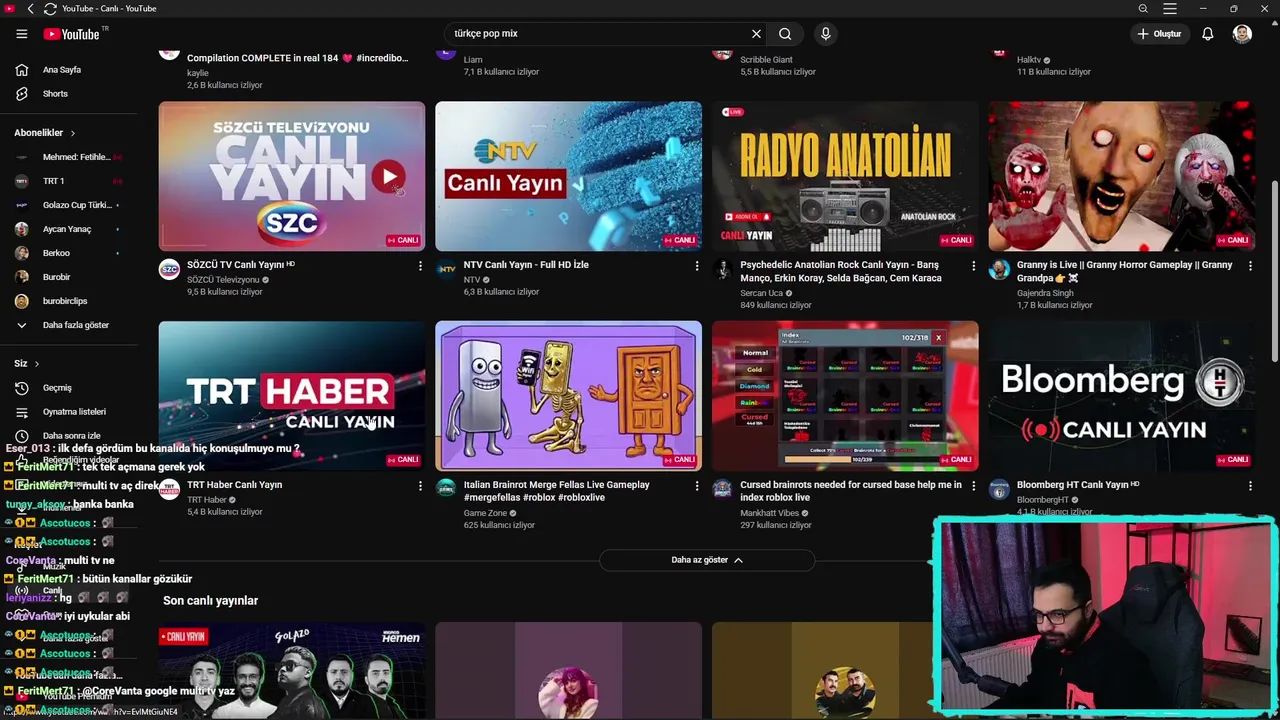
Task: Go to Ana Sayfa
Action: click(61, 70)
